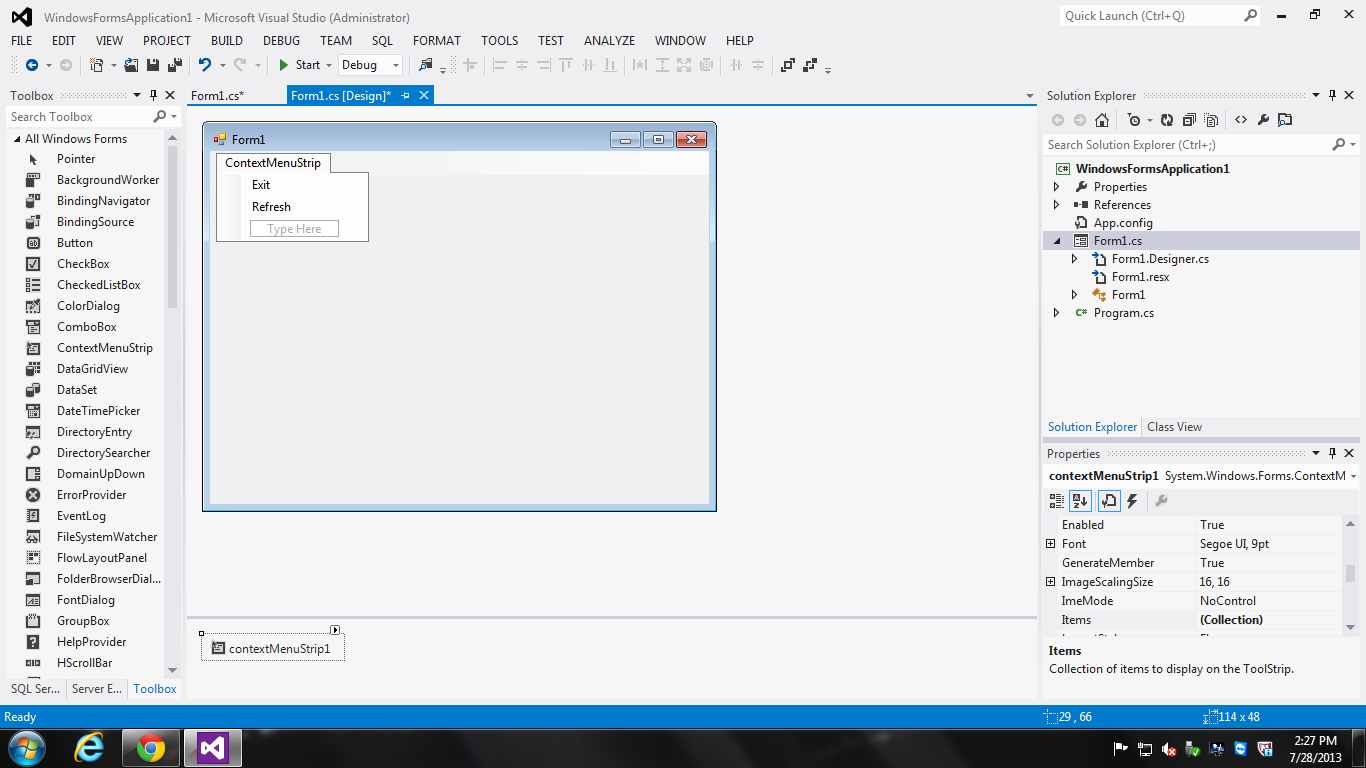
Task: Click the Bring to Front layout icon
Action: pyautogui.click(x=788, y=65)
